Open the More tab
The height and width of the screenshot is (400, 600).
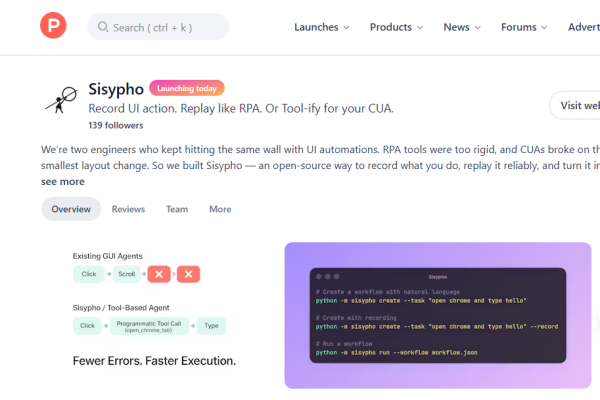click(x=220, y=209)
